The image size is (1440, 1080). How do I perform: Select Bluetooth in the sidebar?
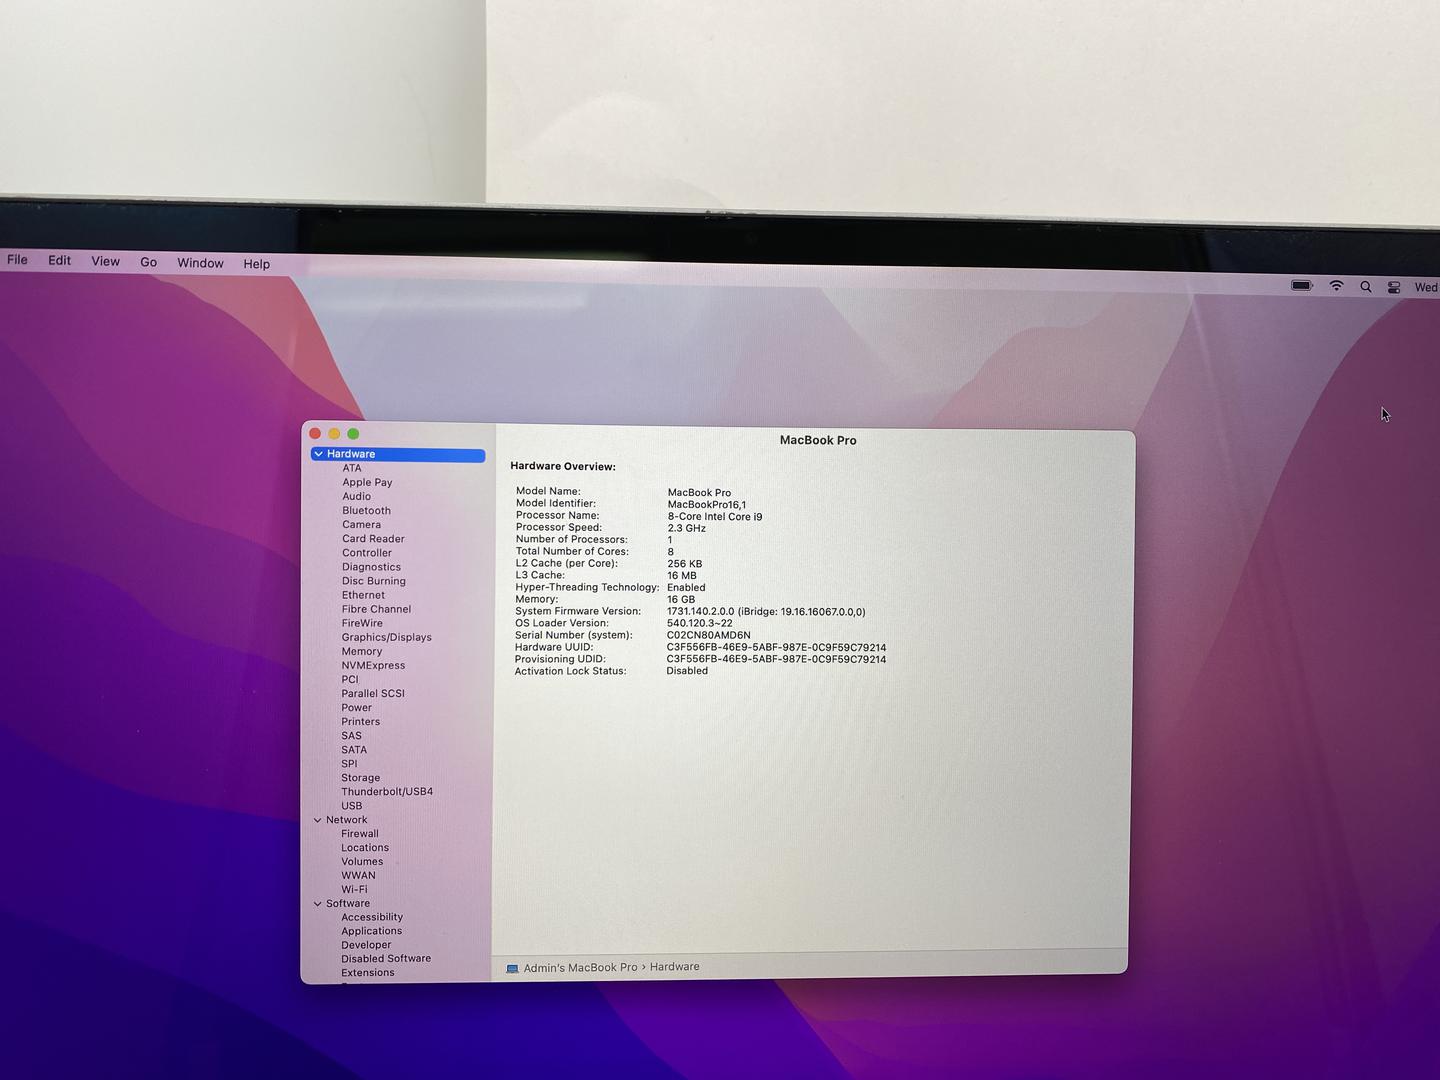[366, 510]
